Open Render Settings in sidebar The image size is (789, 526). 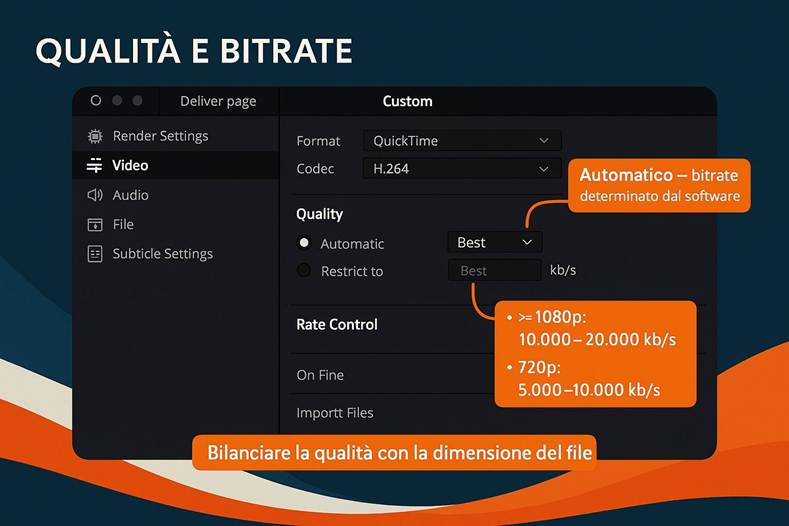176,136
